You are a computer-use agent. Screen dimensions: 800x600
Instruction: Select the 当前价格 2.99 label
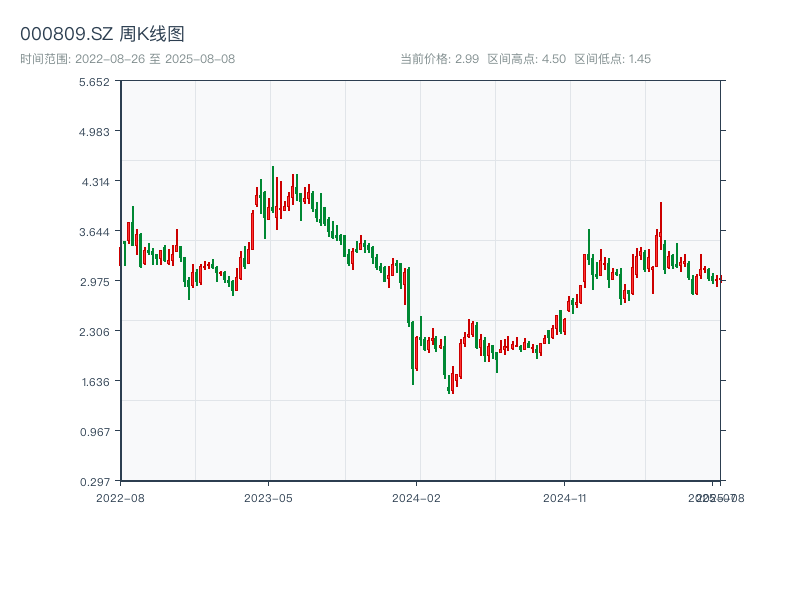439,59
